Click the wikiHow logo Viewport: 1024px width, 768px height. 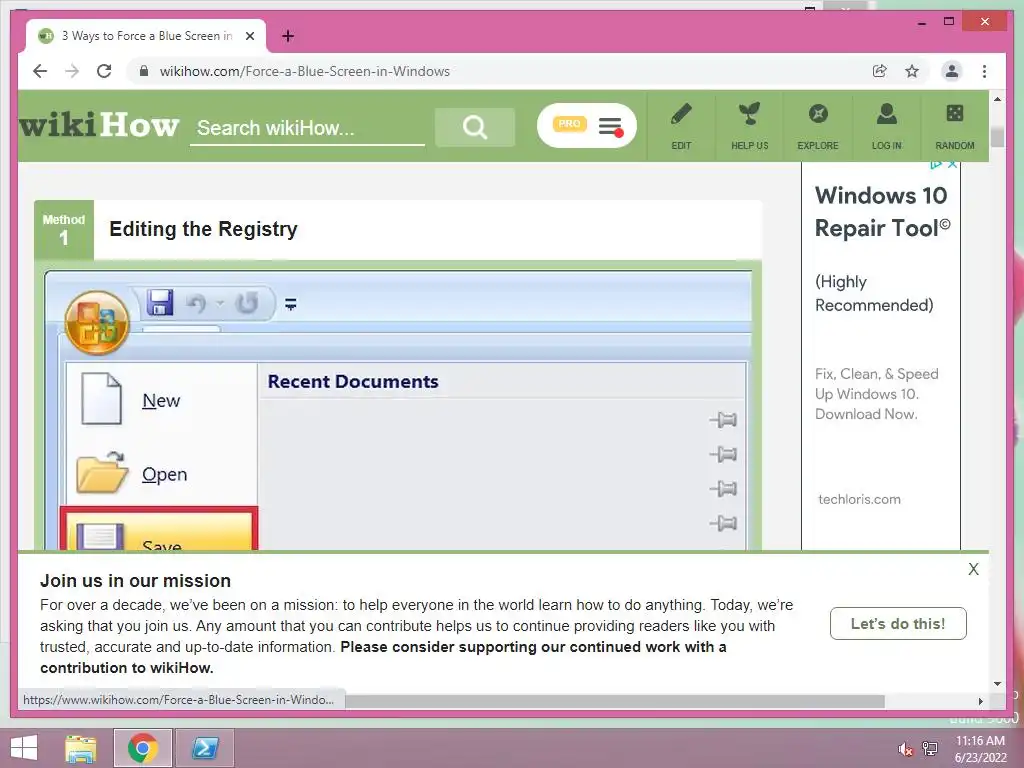[99, 125]
